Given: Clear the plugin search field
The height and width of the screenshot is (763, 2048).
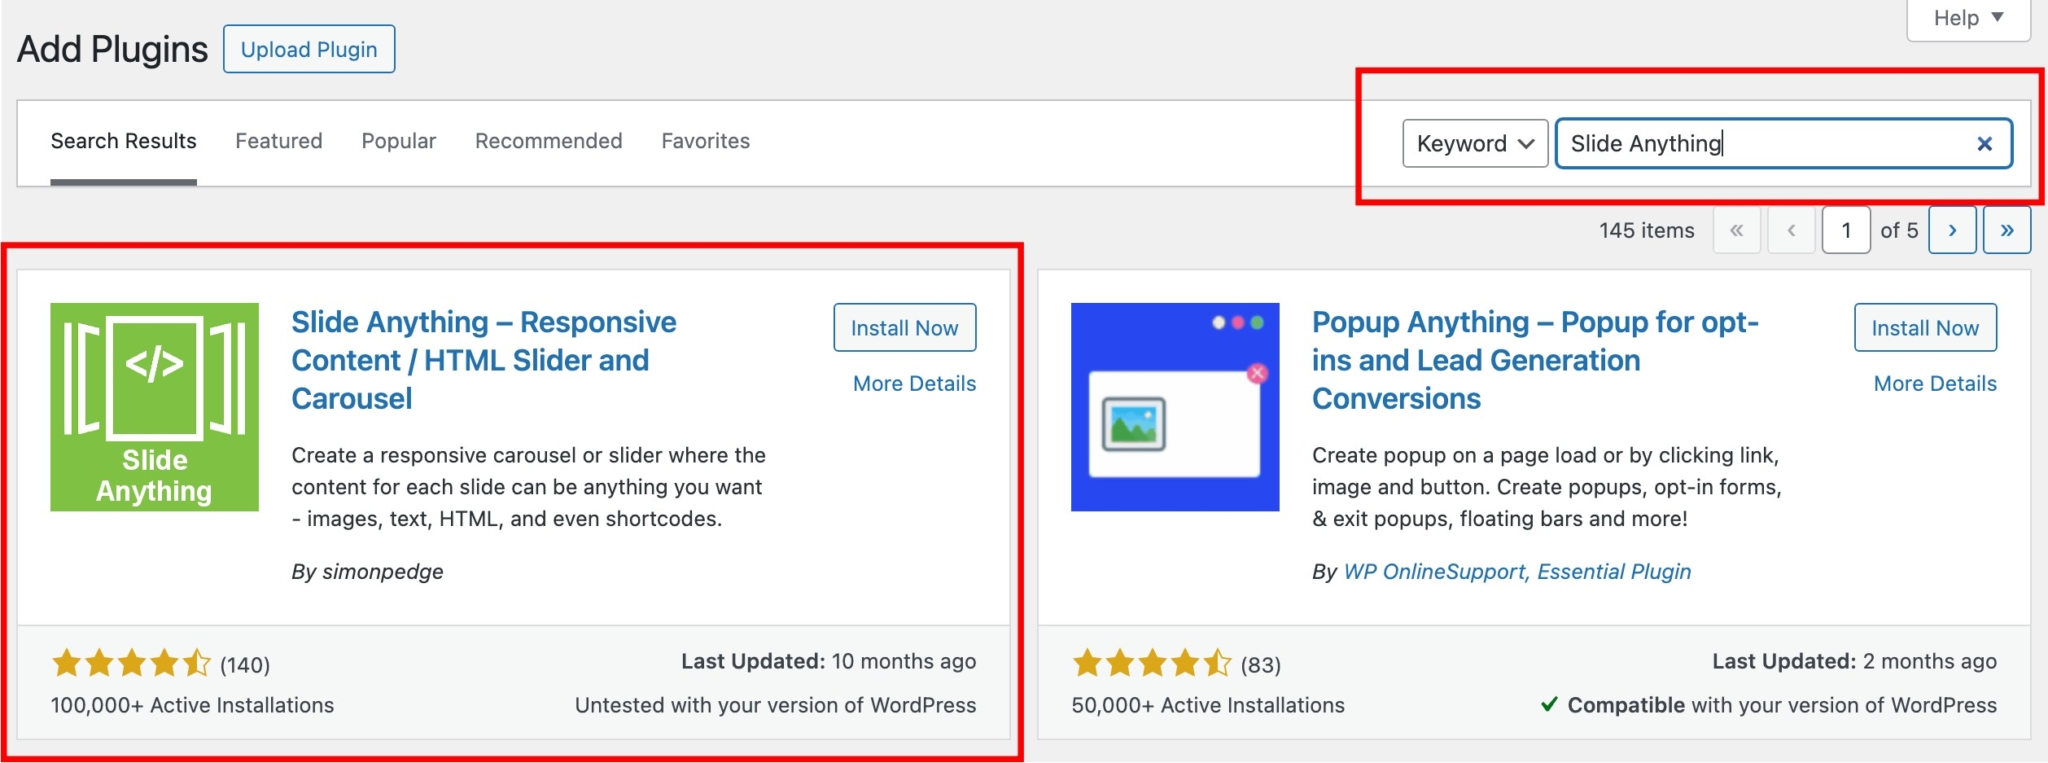Looking at the screenshot, I should click(x=1985, y=144).
